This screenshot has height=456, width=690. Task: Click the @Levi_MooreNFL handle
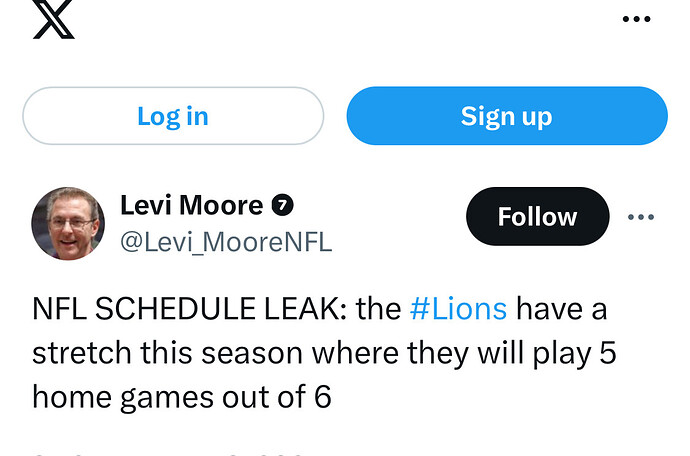[x=226, y=242]
